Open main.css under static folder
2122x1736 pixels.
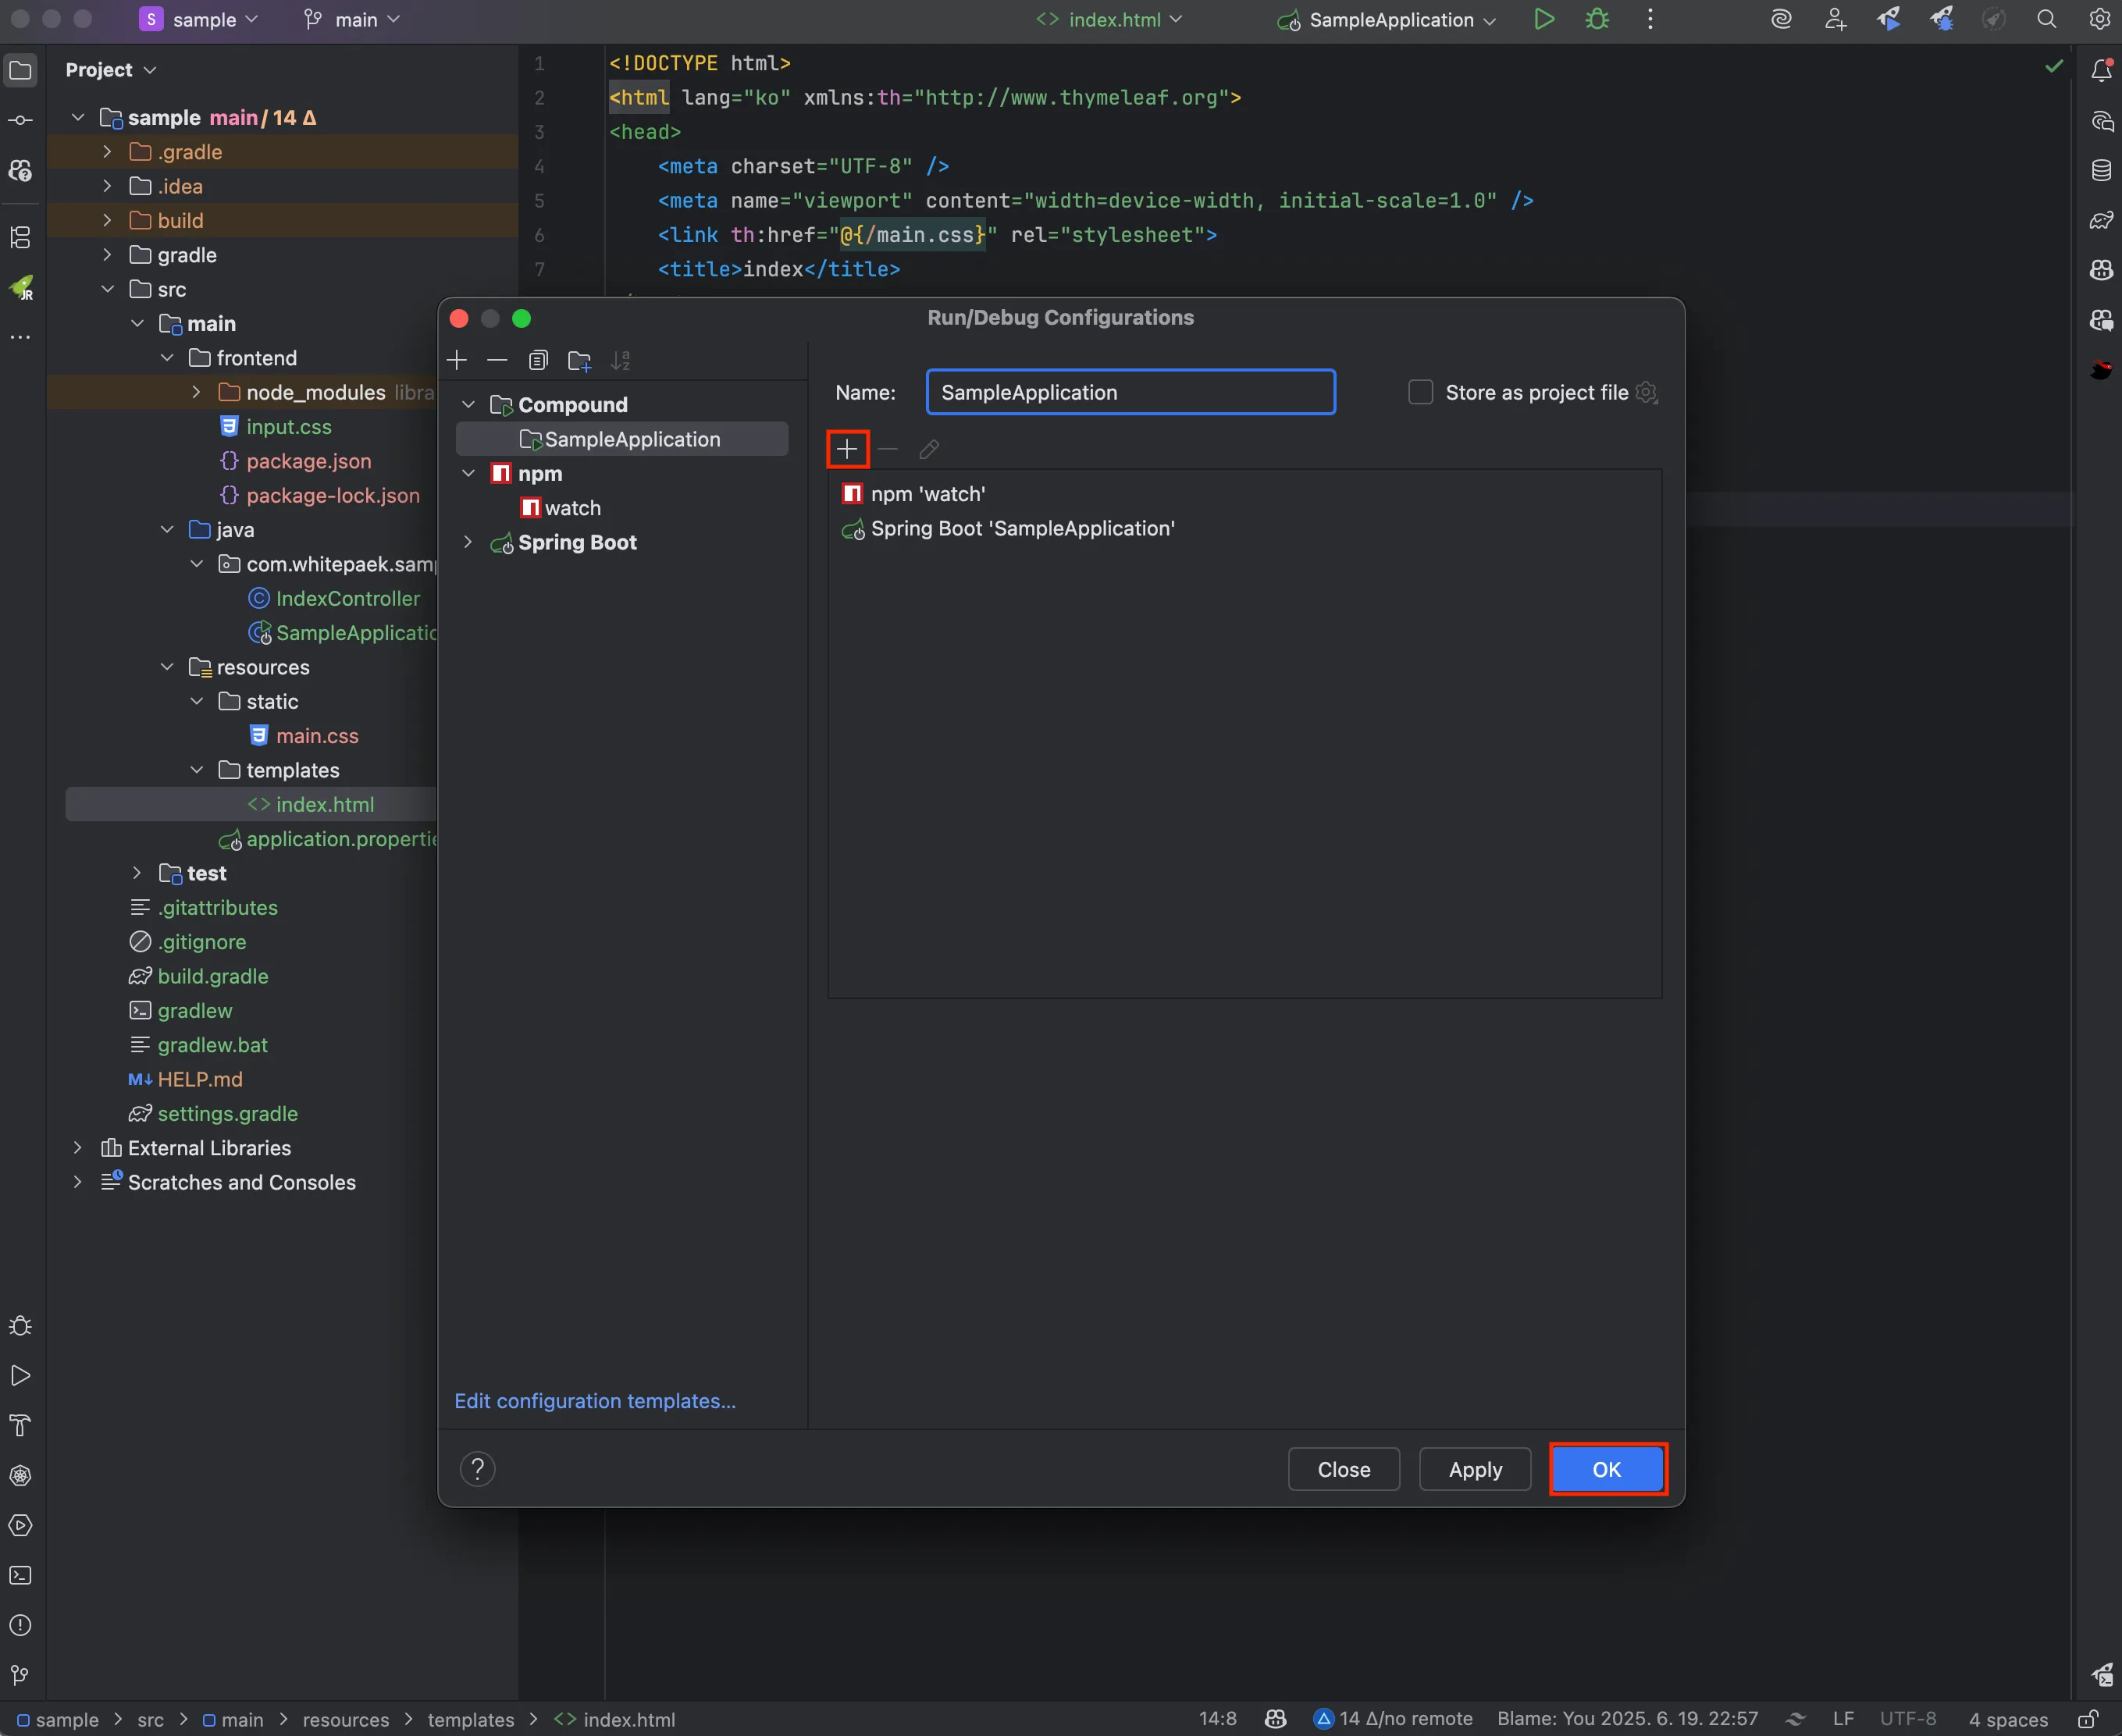click(x=317, y=735)
